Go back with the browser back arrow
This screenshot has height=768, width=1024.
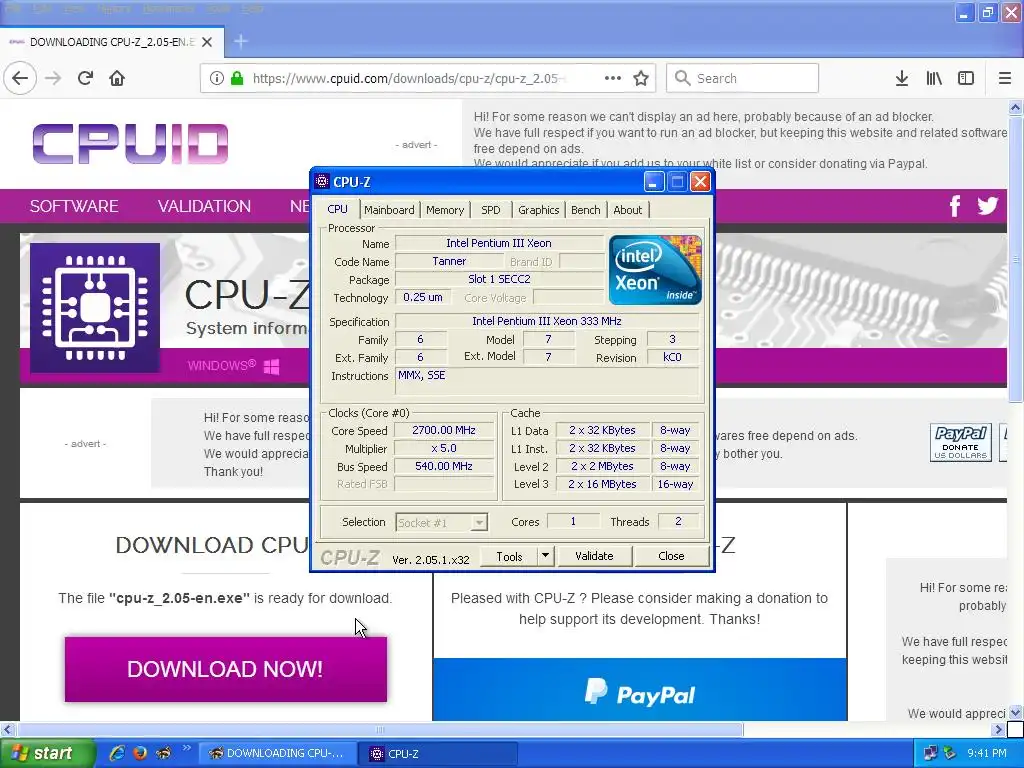point(20,78)
